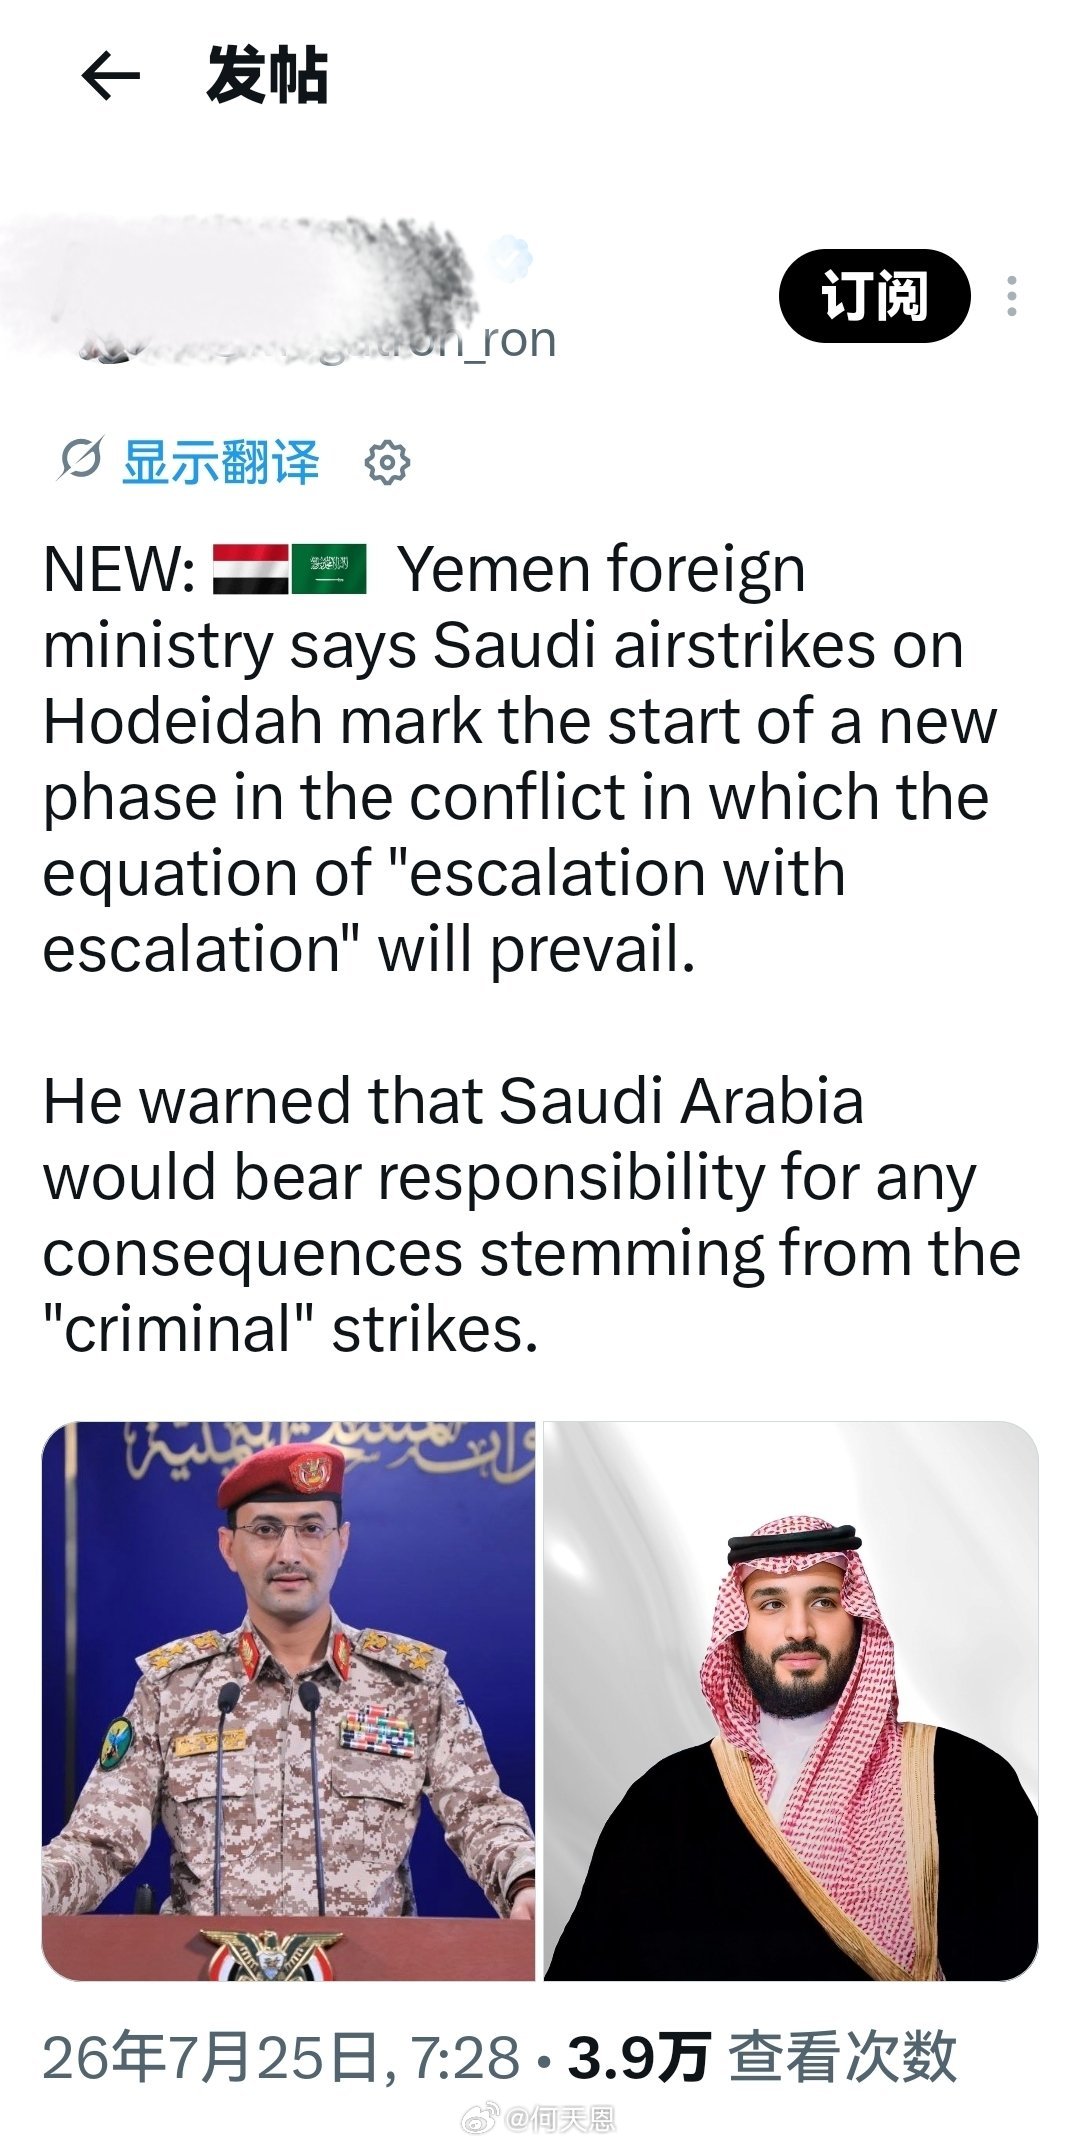Tap the blurred profile display name
The image size is (1080, 2145).
[x=240, y=265]
